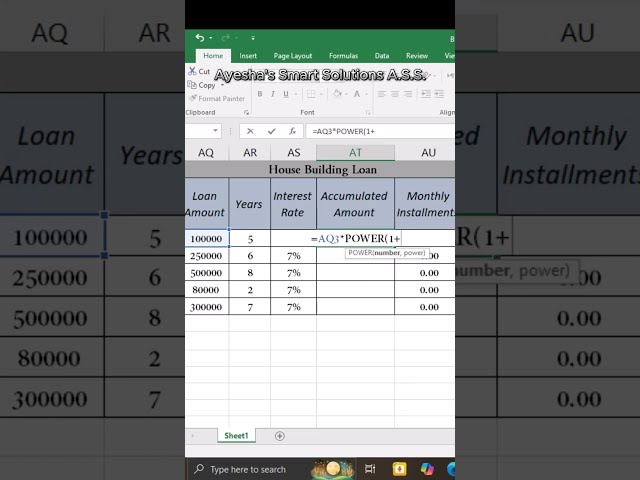Screen dimensions: 640x480
Task: Select the AT column header
Action: click(x=355, y=153)
